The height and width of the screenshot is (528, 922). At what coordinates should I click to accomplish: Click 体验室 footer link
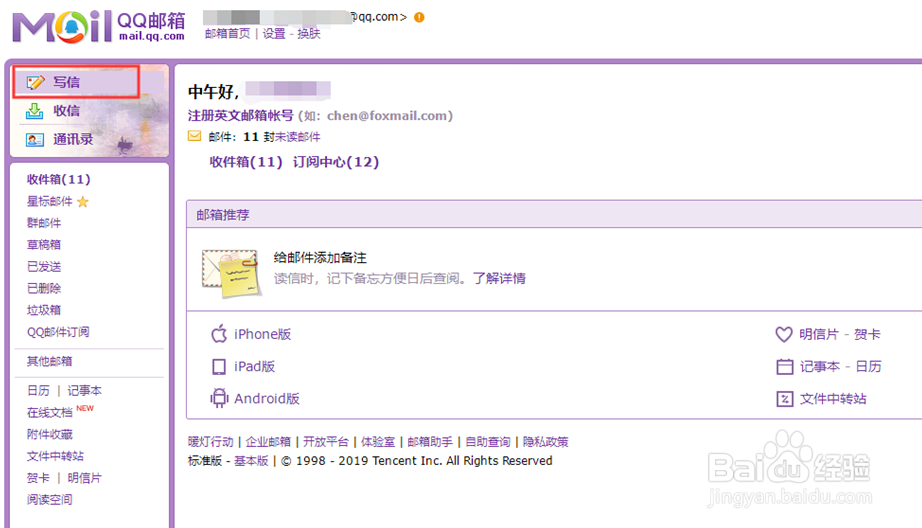point(378,442)
